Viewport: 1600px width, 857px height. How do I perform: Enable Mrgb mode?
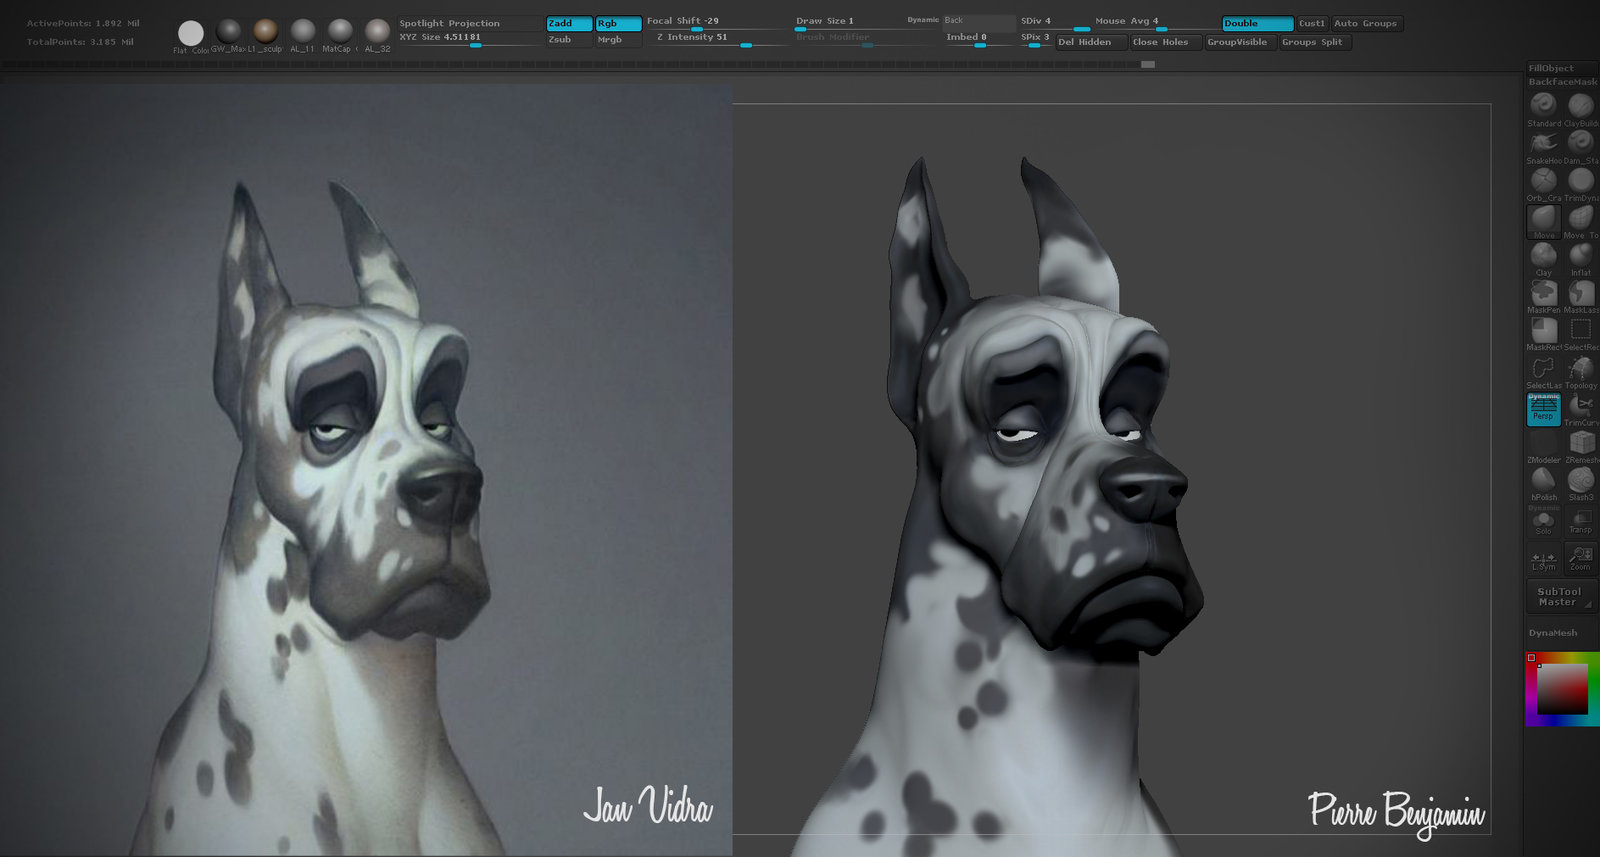click(x=618, y=40)
